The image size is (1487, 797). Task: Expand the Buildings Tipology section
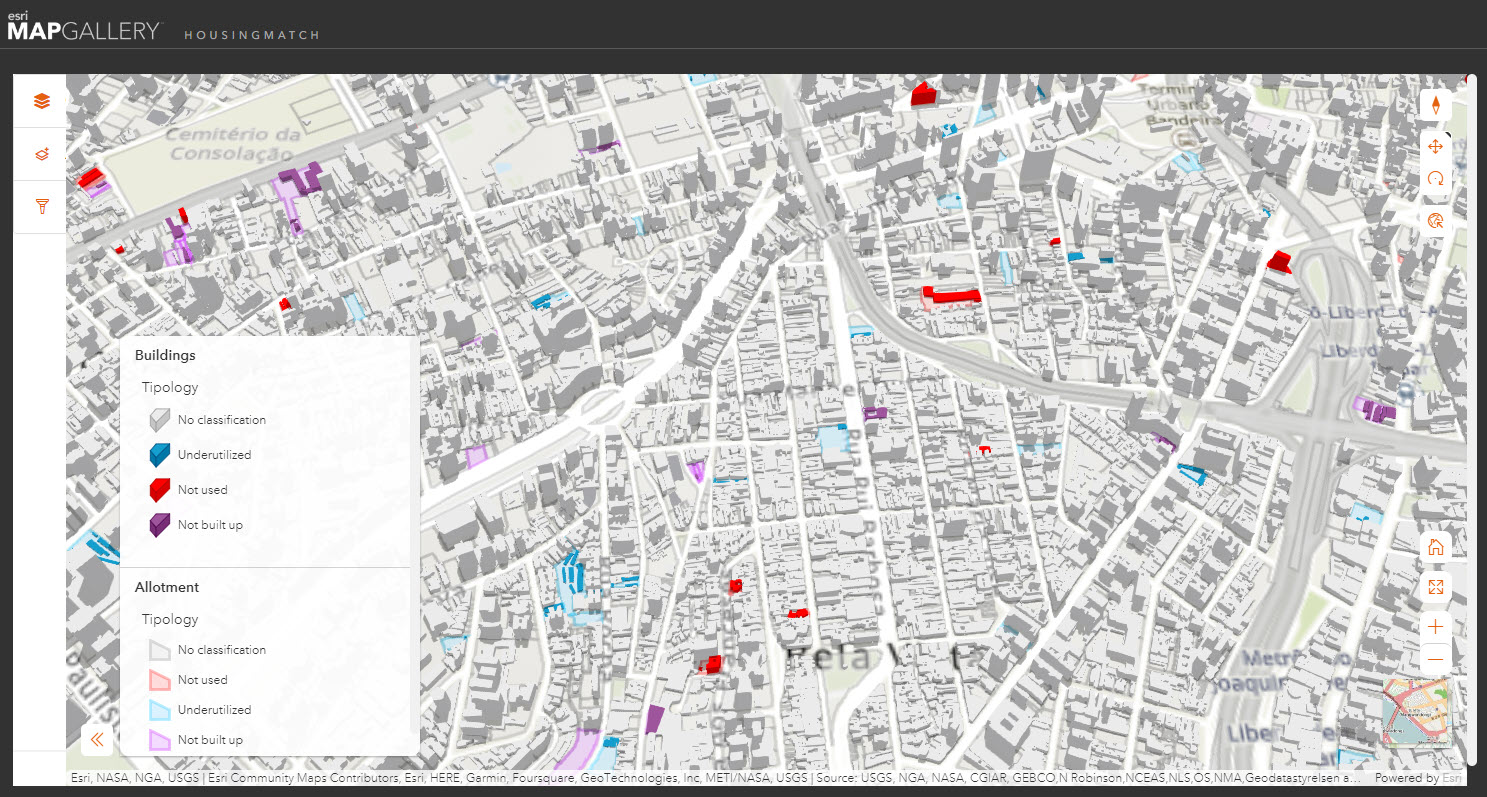click(x=169, y=387)
